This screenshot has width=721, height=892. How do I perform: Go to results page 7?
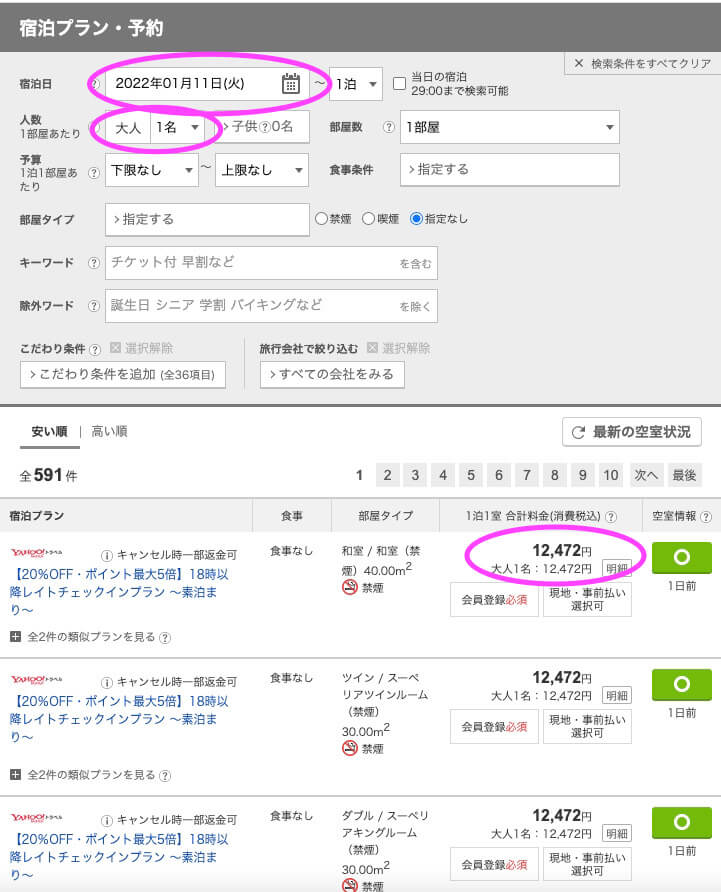click(527, 475)
